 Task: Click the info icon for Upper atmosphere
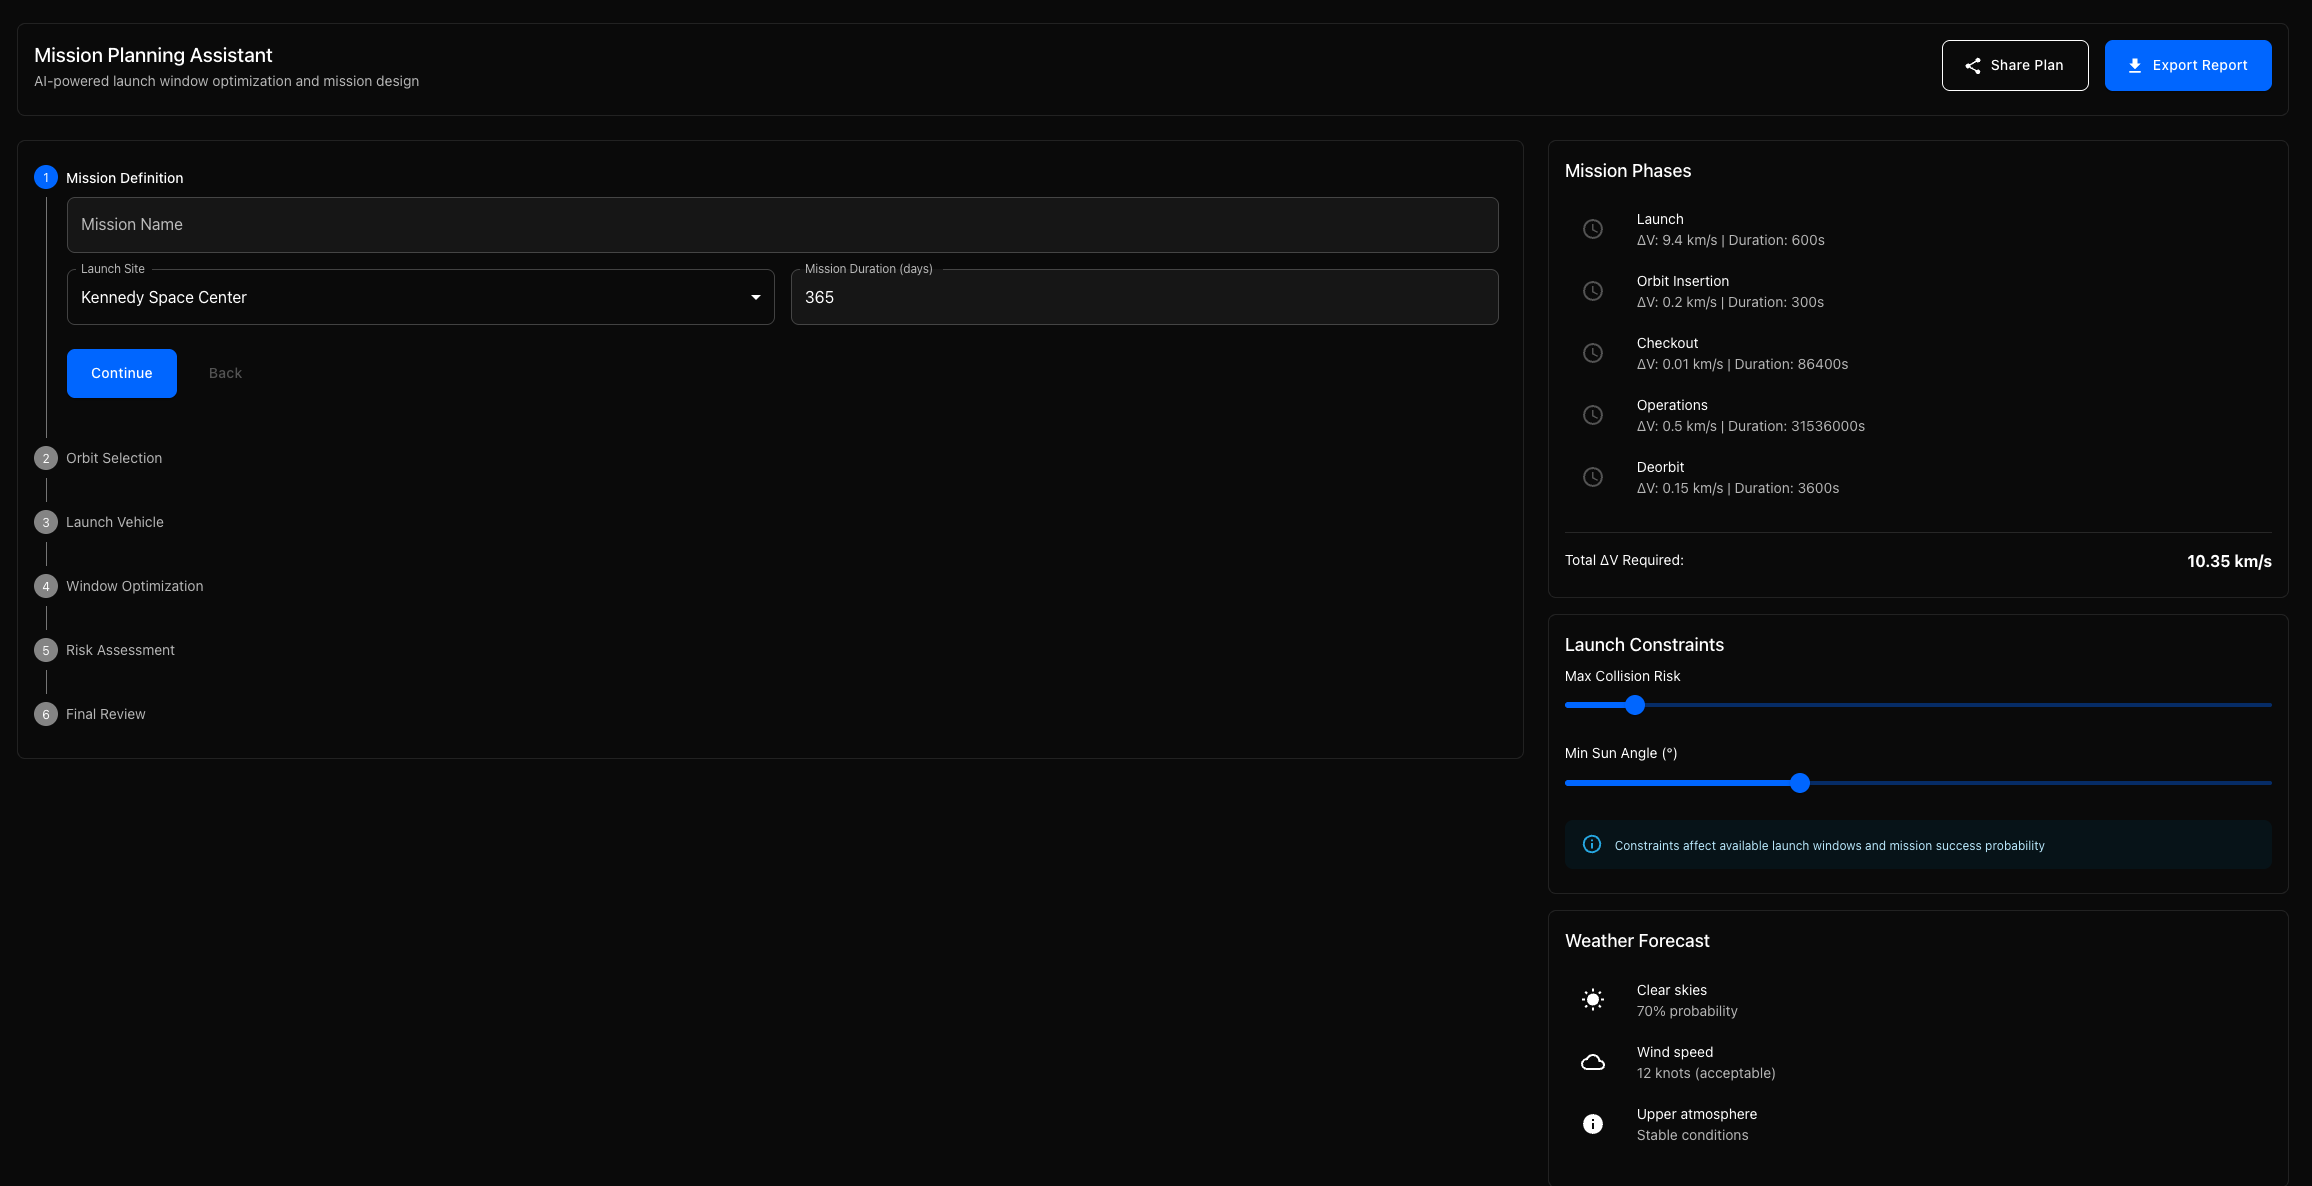(1593, 1124)
